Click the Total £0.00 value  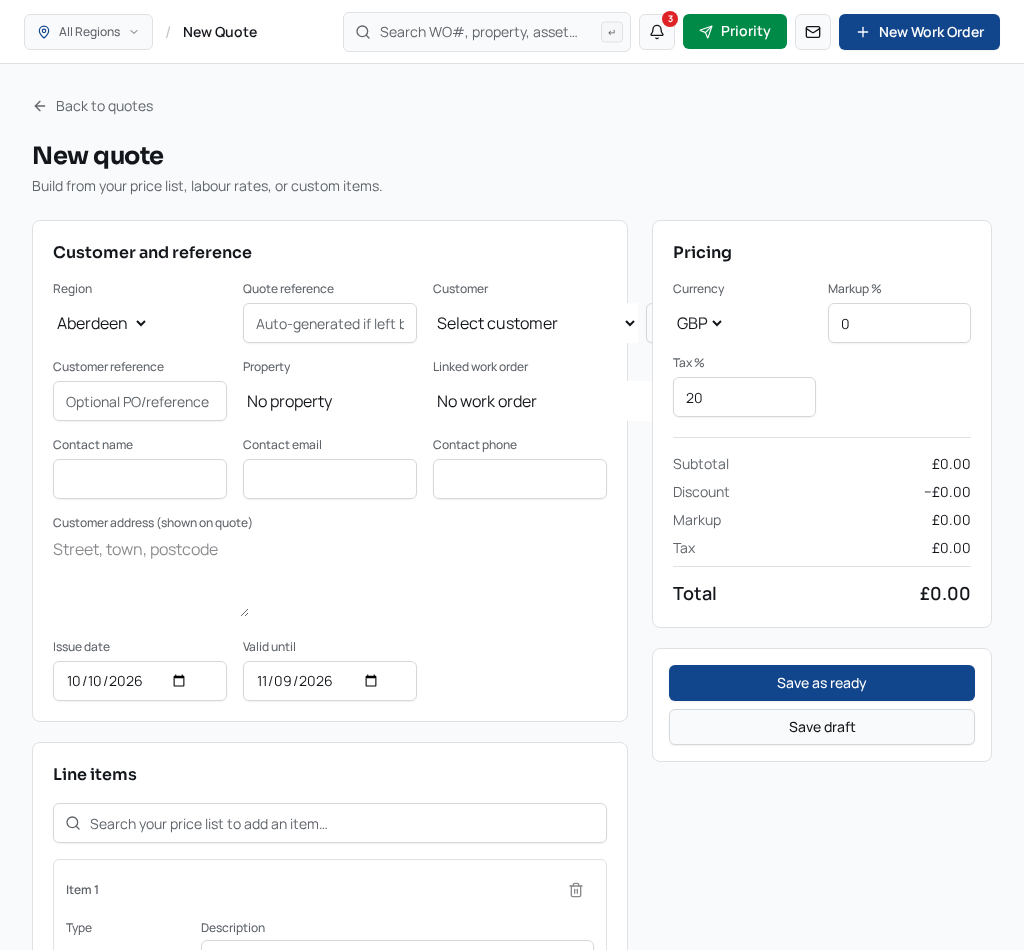pyautogui.click(x=944, y=594)
